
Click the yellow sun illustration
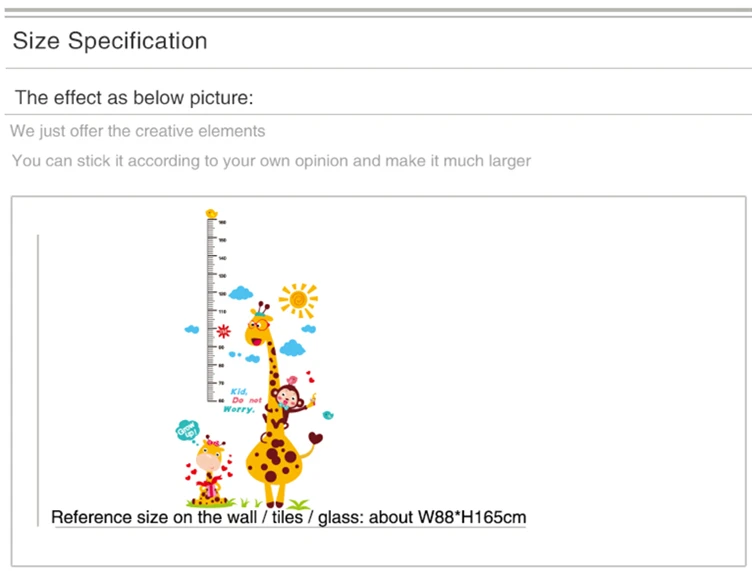point(298,300)
